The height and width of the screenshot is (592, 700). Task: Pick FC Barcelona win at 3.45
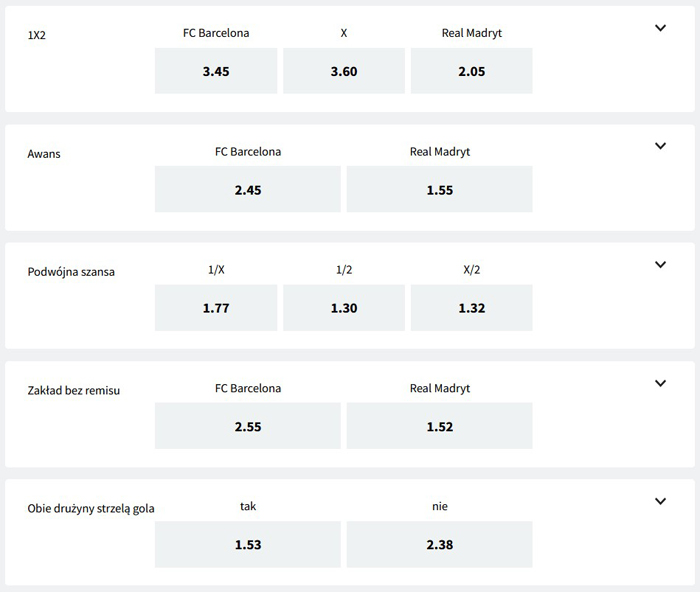(216, 71)
